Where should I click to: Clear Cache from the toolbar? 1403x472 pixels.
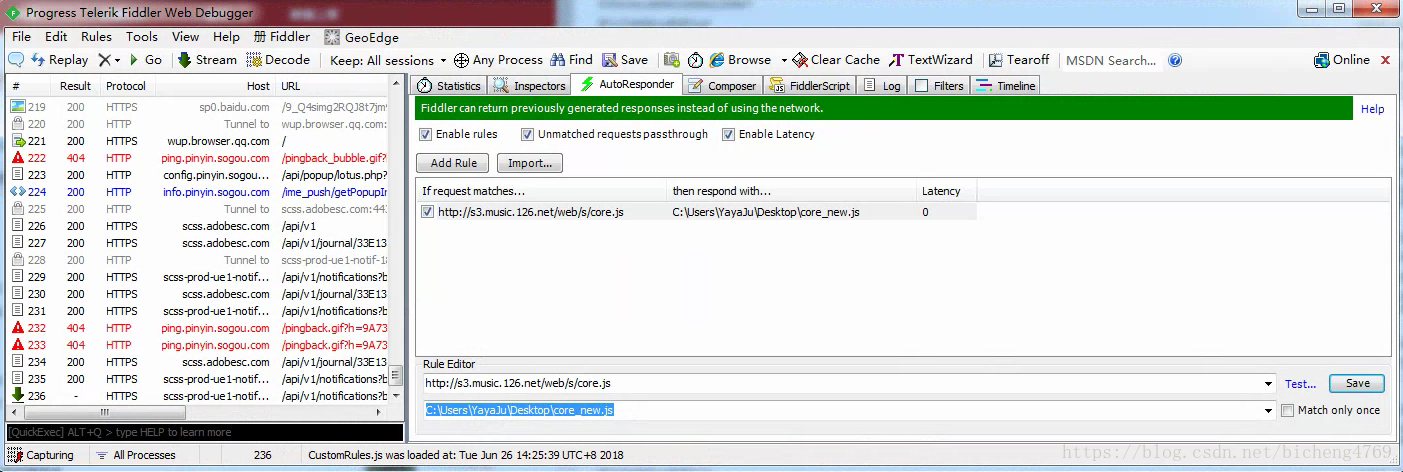[835, 60]
